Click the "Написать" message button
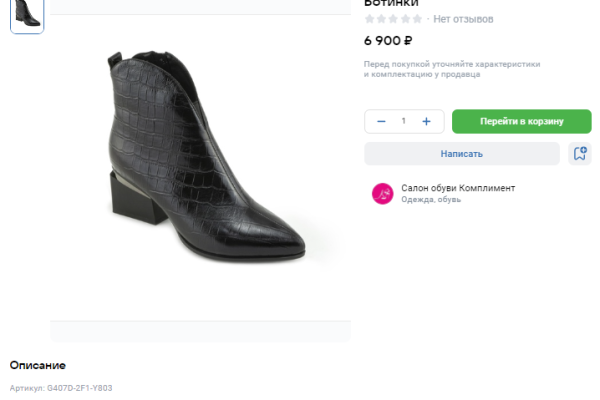 click(x=461, y=154)
